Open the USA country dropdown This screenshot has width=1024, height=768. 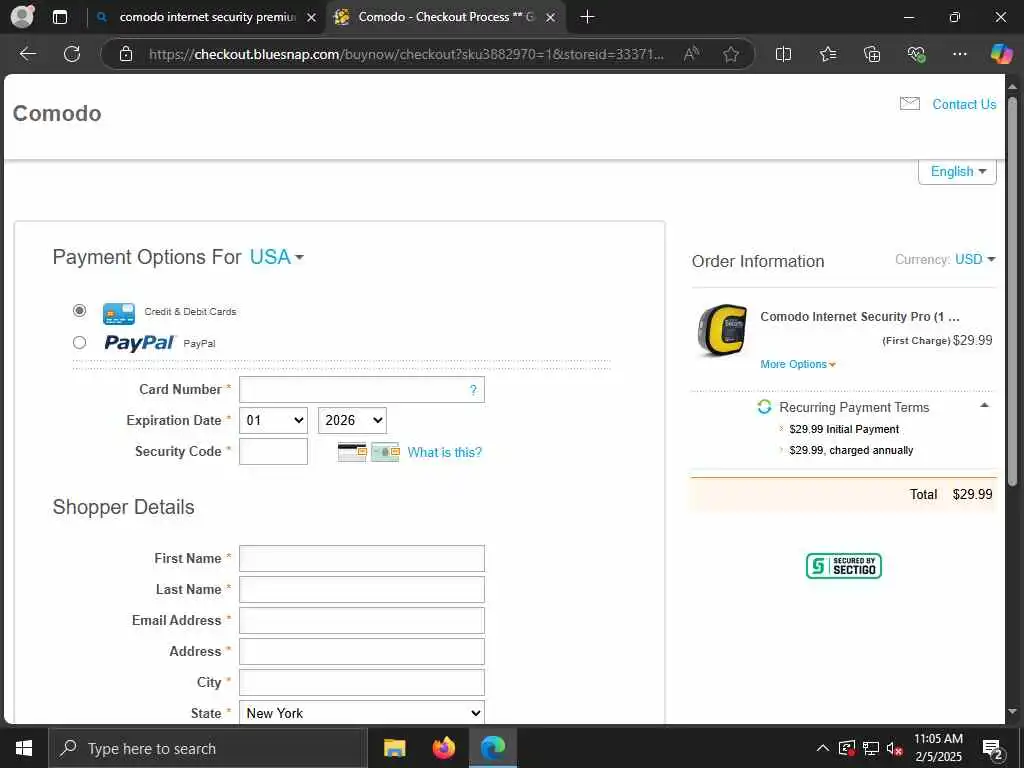point(276,257)
